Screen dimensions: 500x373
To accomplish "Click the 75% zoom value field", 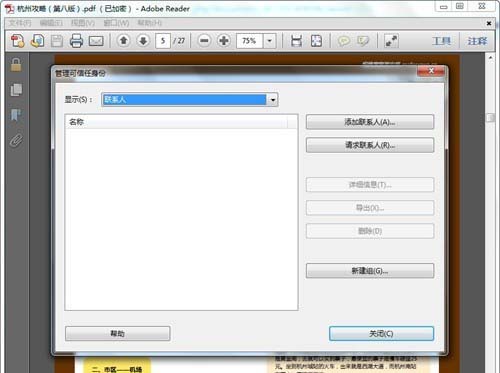I will tap(249, 41).
